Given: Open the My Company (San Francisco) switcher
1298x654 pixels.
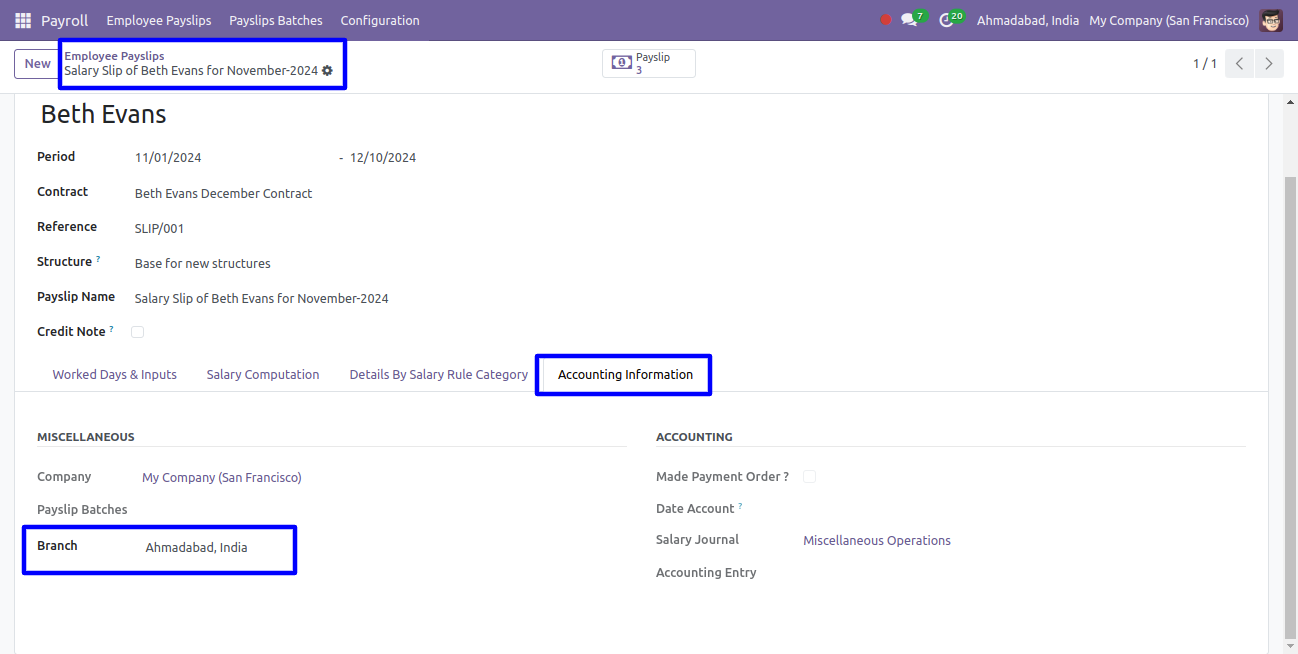Looking at the screenshot, I should coord(1168,20).
